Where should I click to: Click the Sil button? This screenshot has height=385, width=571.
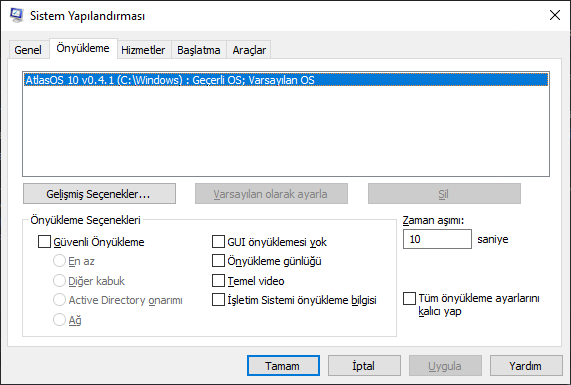[444, 194]
